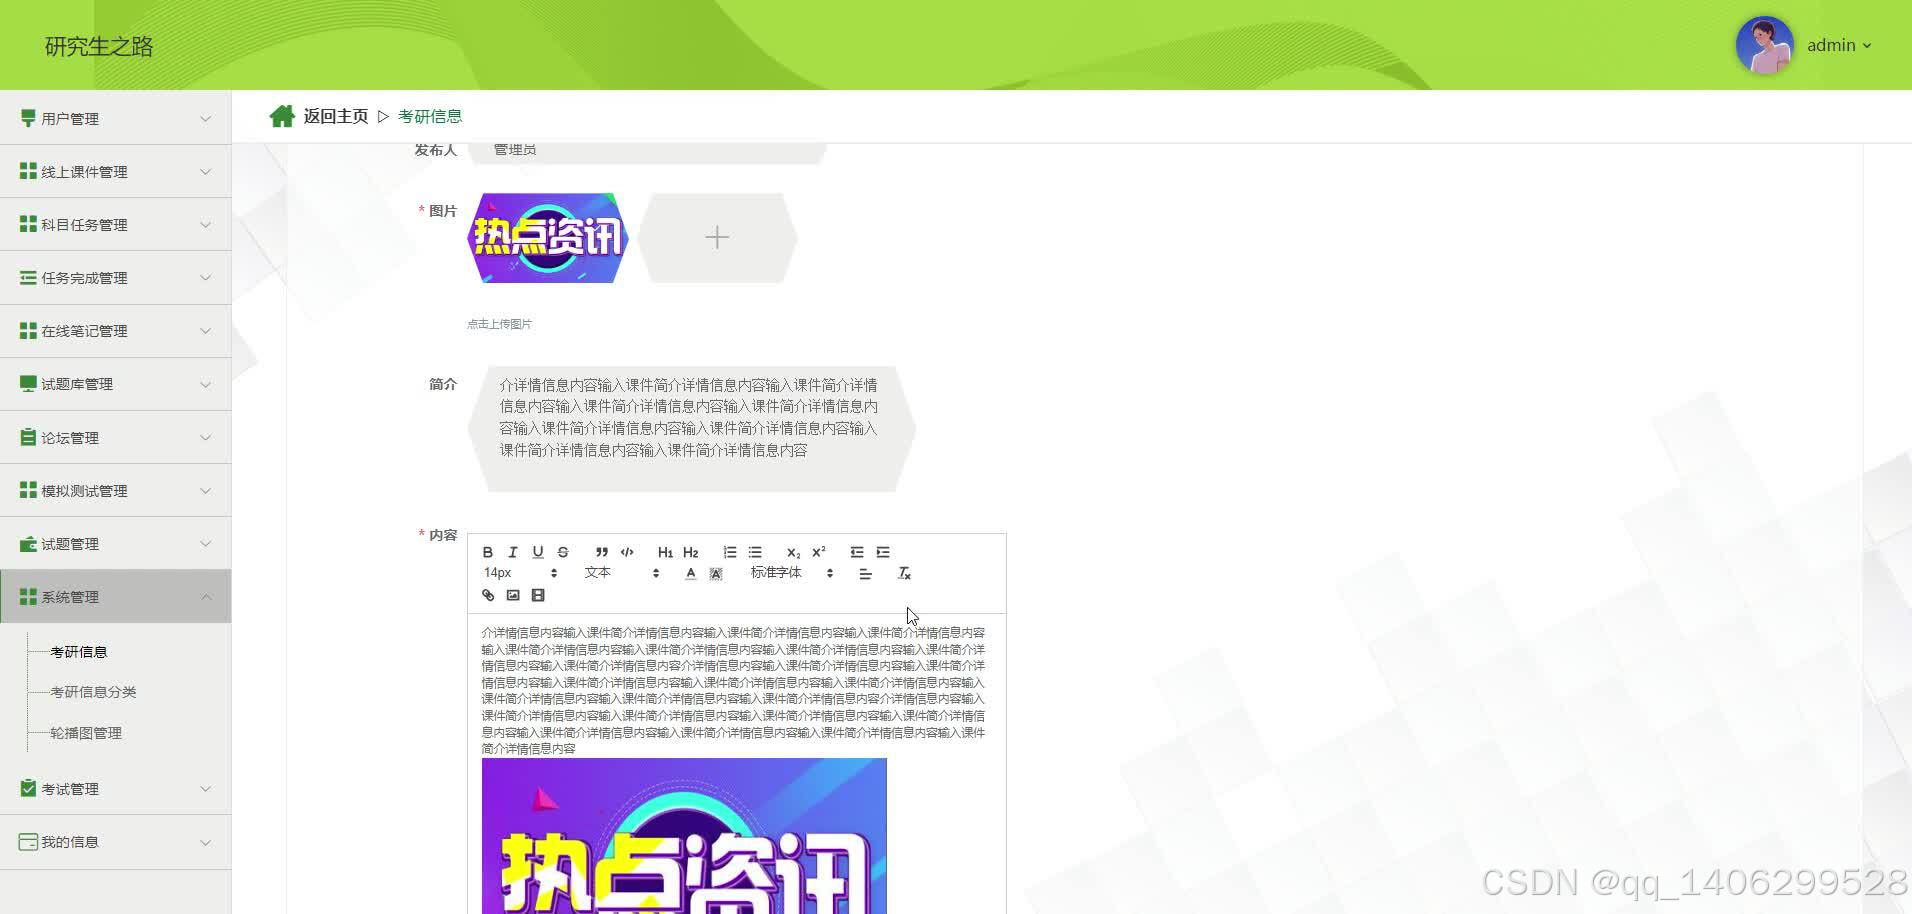
Task: Click 考研信息 breadcrumb link
Action: [430, 116]
